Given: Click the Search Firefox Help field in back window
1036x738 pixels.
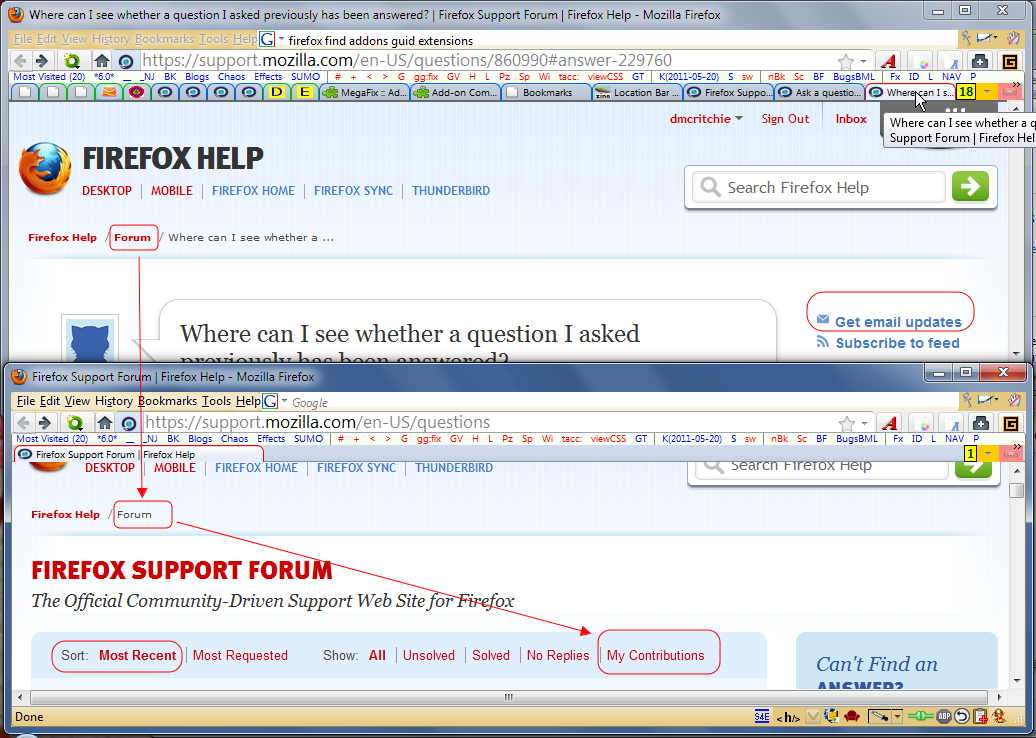Looking at the screenshot, I should click(819, 187).
